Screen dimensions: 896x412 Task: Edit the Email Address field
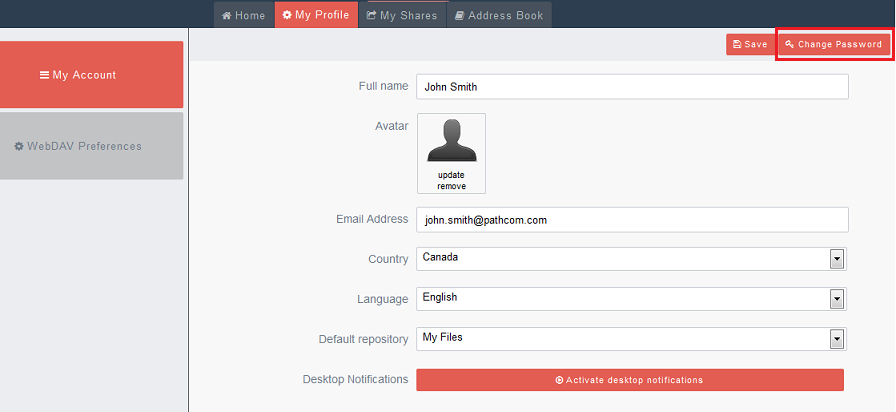coord(632,220)
